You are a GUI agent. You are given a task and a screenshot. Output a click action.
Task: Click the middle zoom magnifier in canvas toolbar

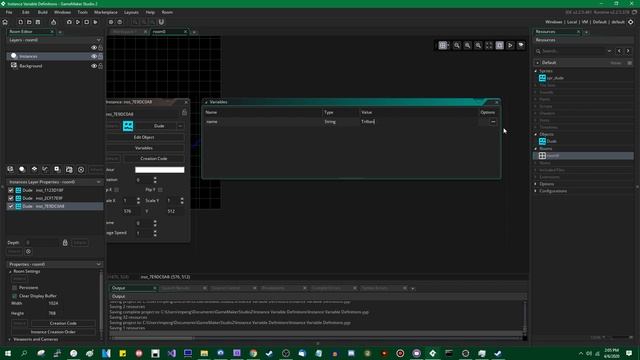(467, 45)
